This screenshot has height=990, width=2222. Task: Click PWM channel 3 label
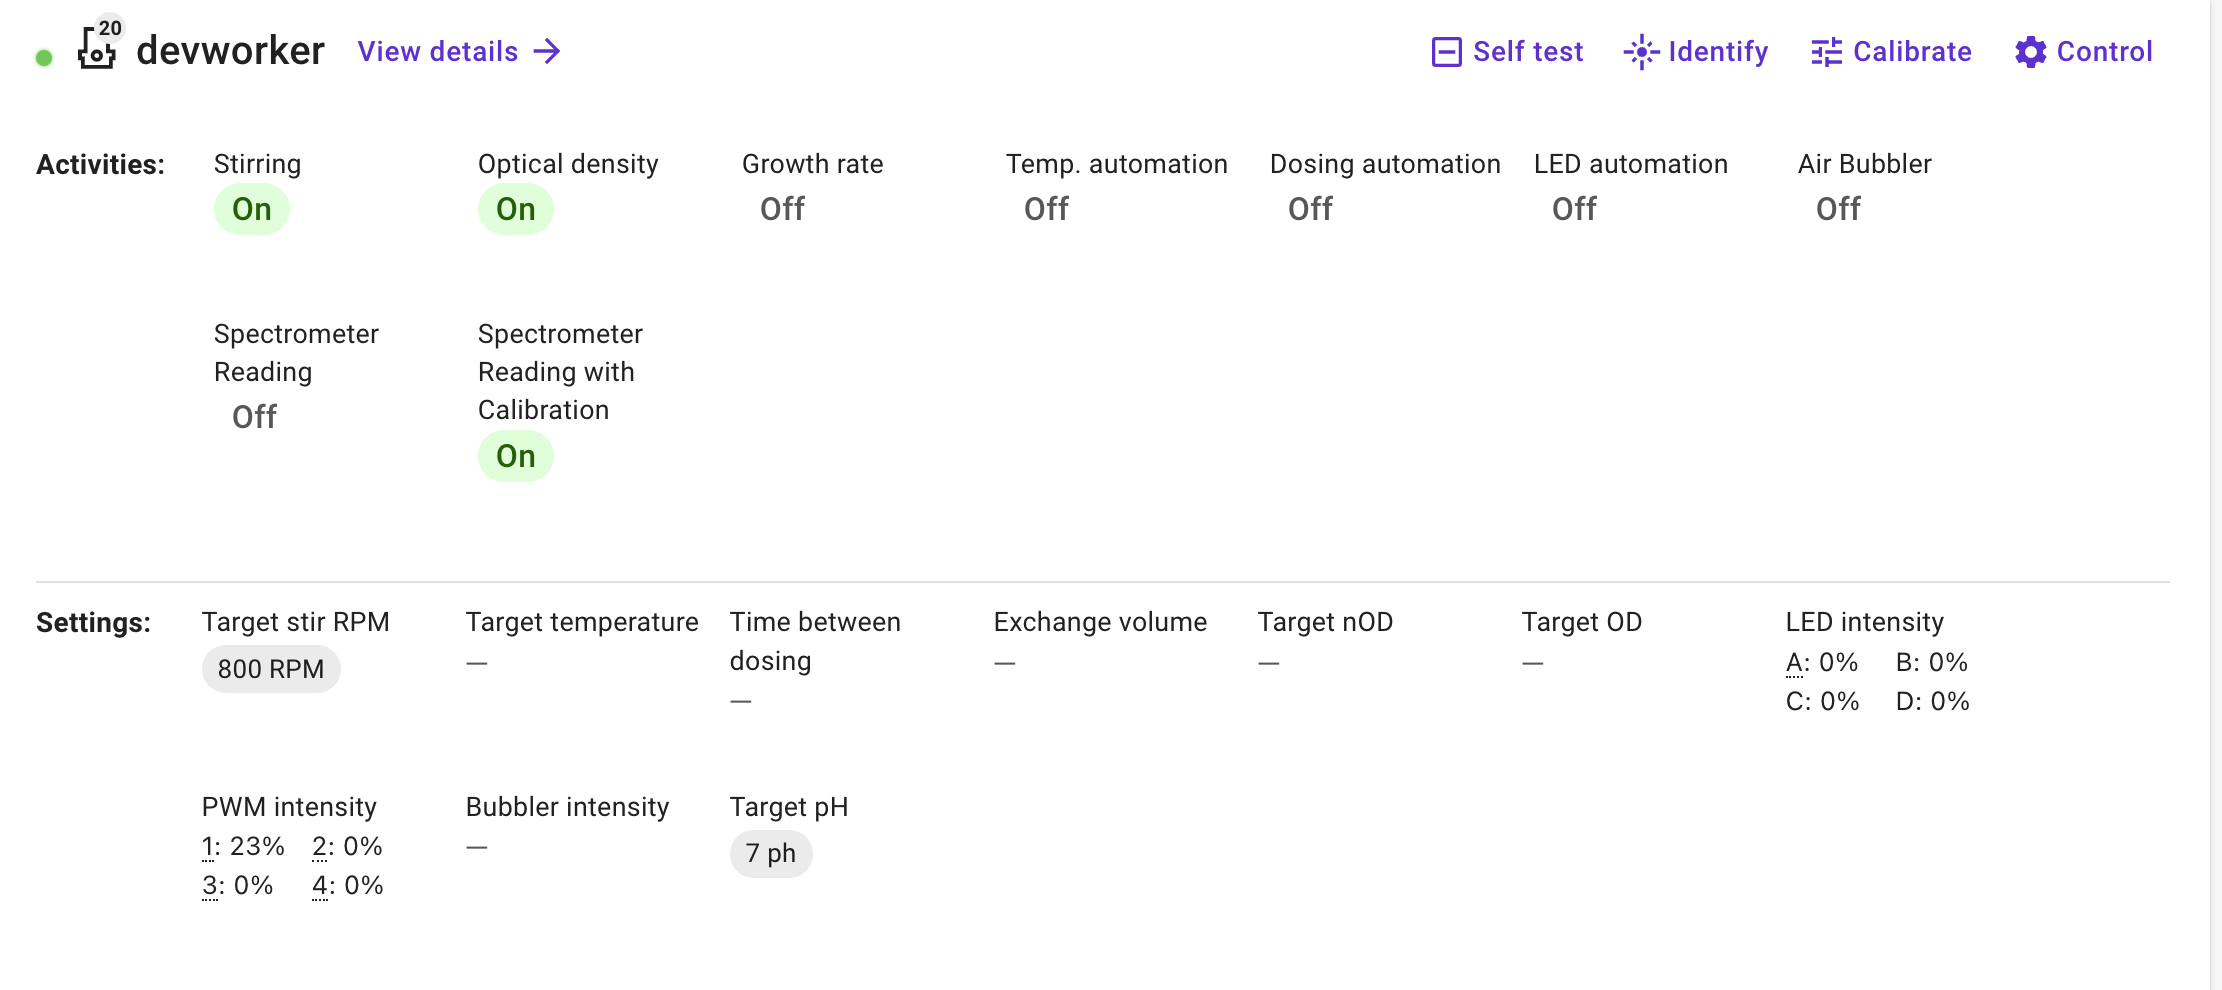point(210,886)
